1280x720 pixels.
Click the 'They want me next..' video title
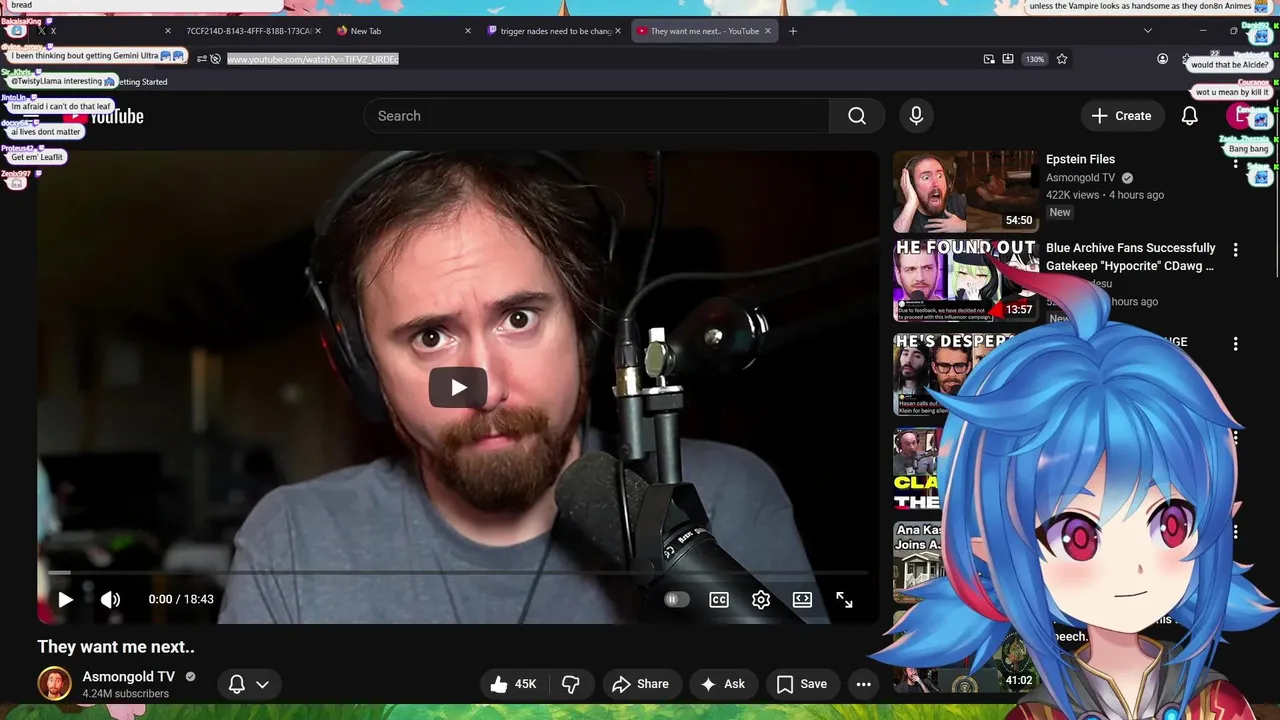pos(116,647)
